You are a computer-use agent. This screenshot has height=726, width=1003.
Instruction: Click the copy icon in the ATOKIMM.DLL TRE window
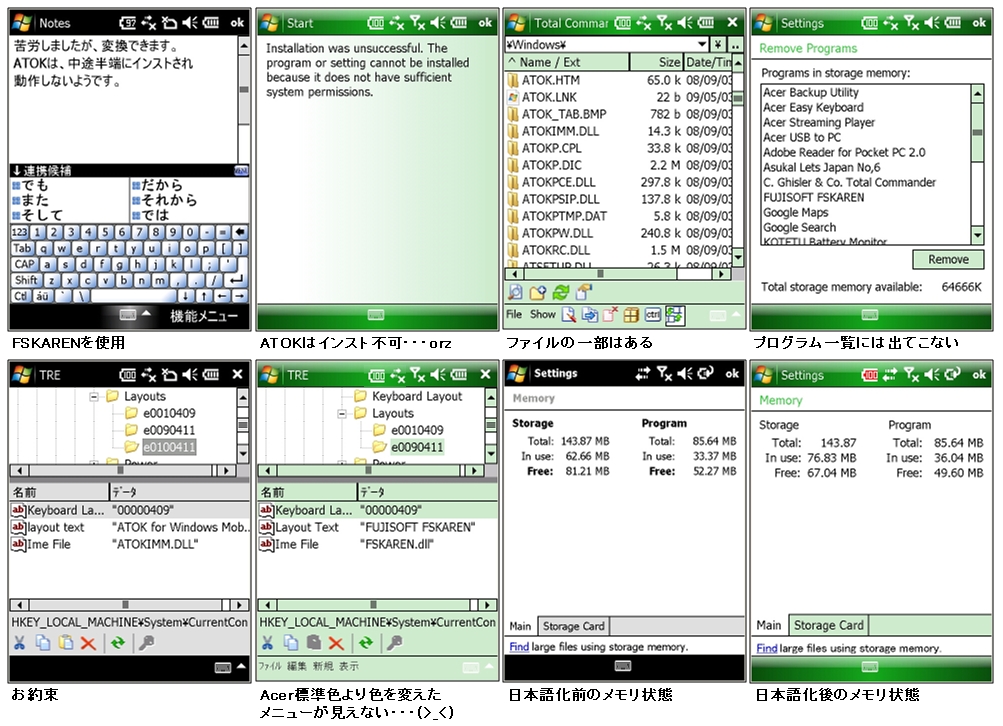43,643
